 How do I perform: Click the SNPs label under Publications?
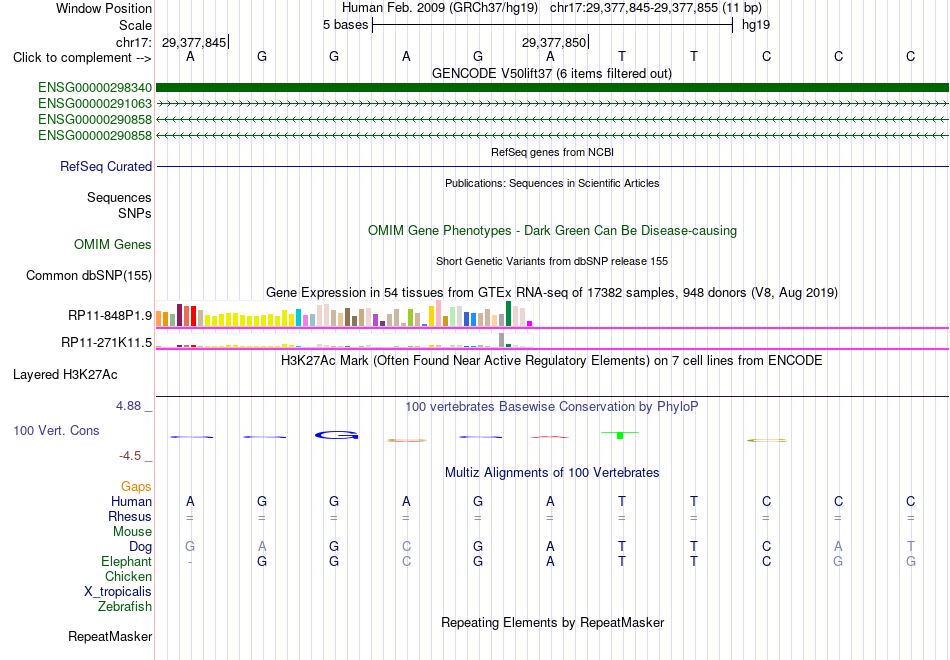point(135,214)
